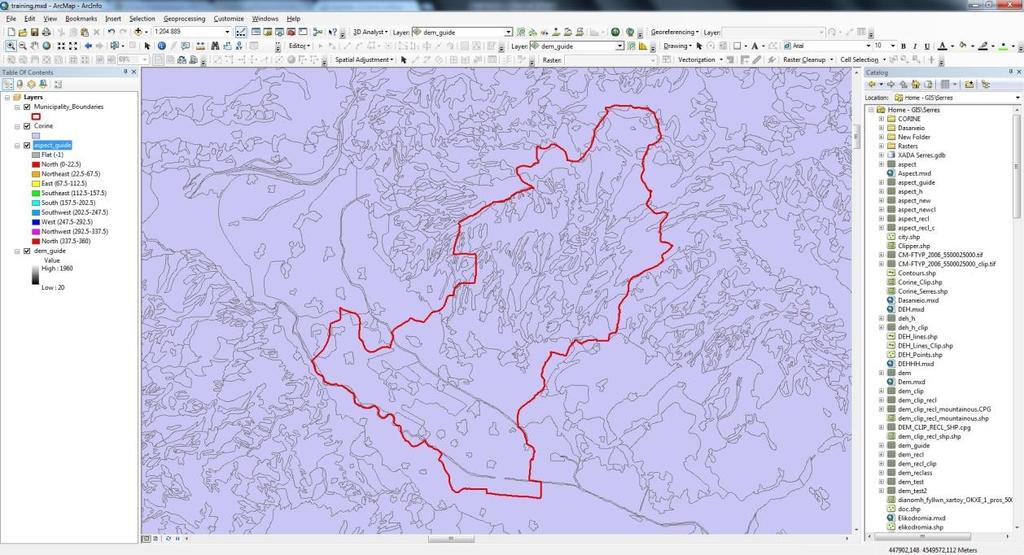Select city.shp in the Catalog tree
This screenshot has width=1024, height=555.
tap(908, 237)
